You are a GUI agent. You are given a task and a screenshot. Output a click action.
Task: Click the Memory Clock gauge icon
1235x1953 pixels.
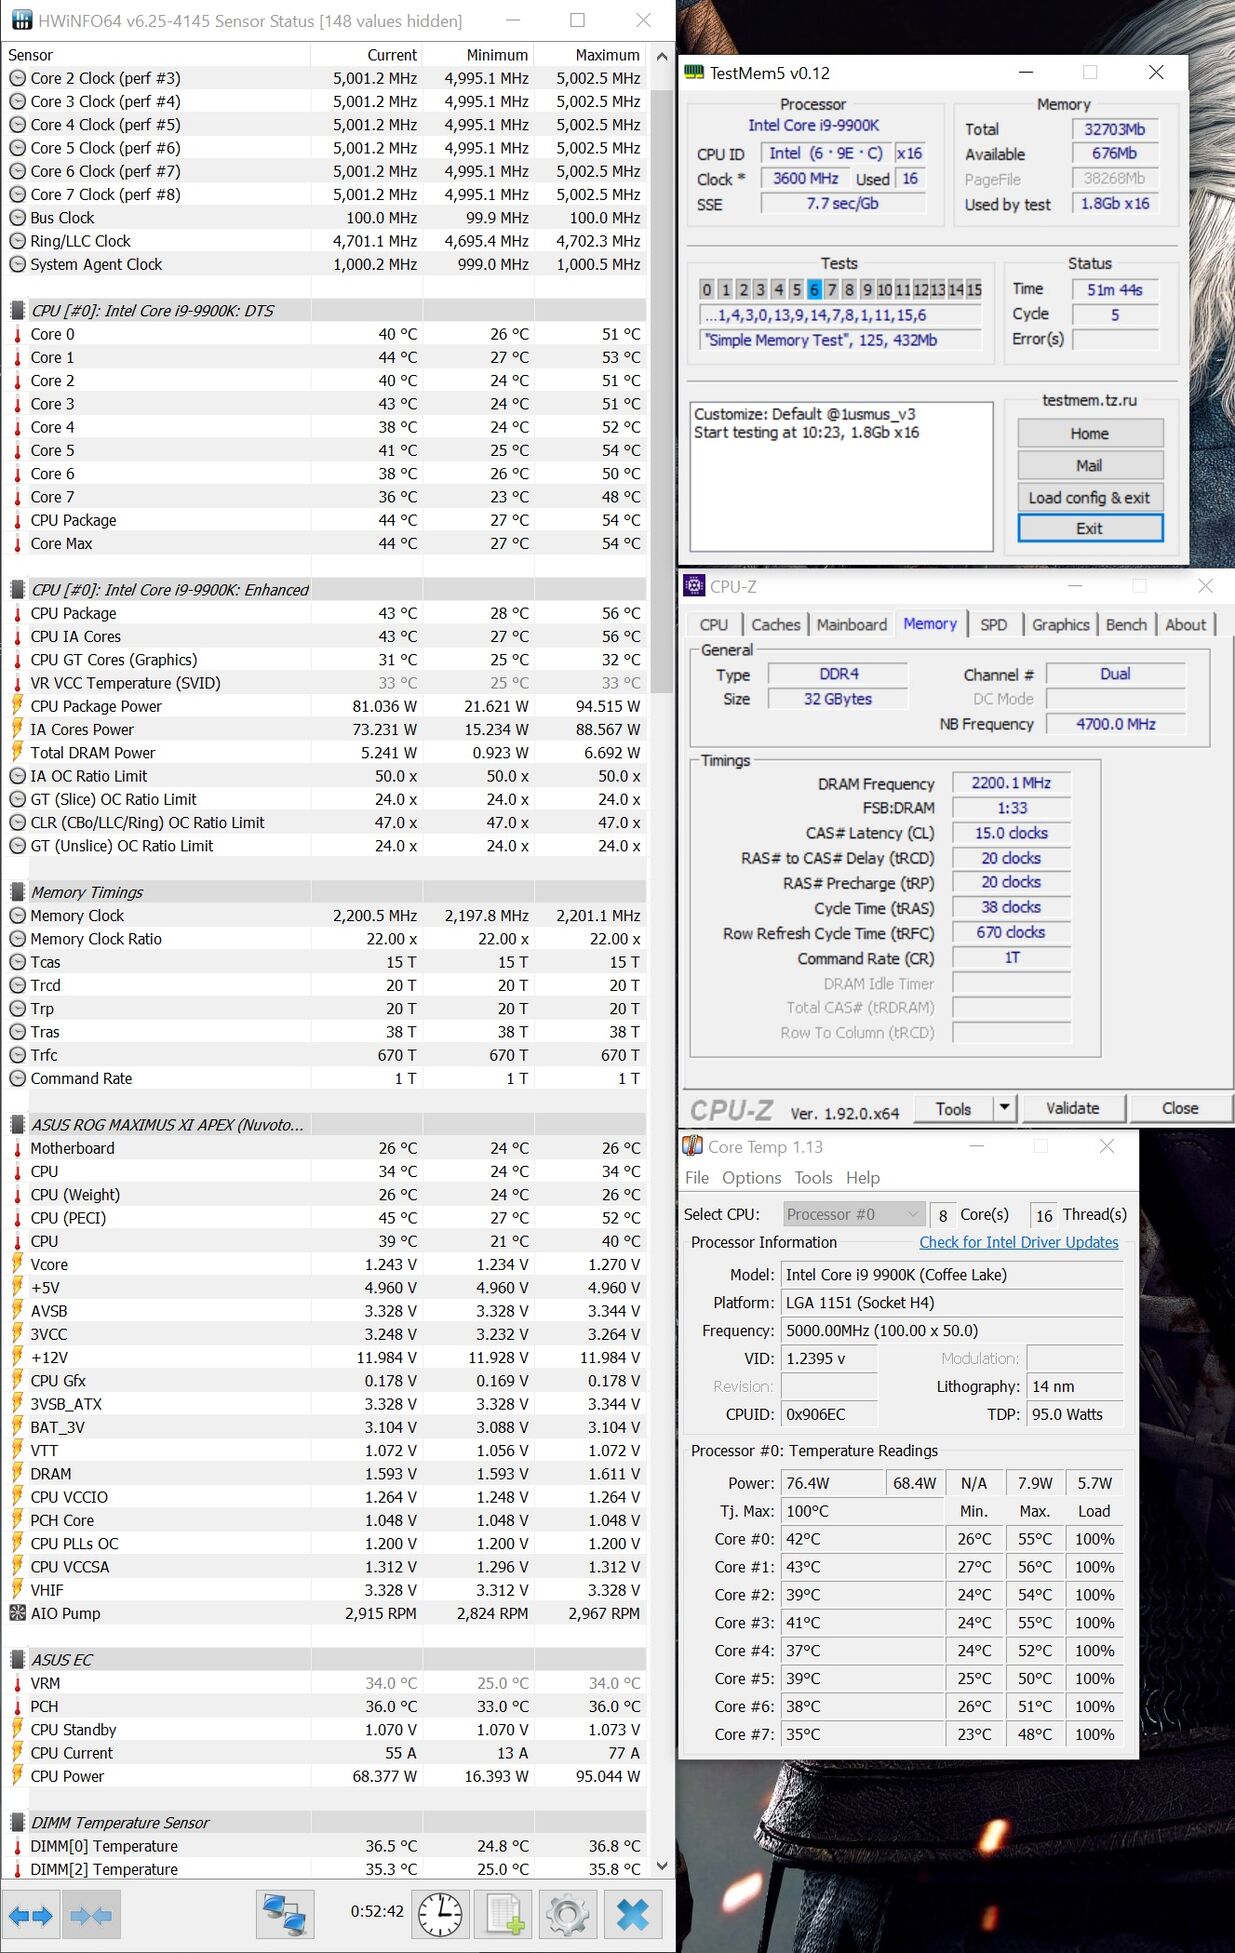point(17,915)
